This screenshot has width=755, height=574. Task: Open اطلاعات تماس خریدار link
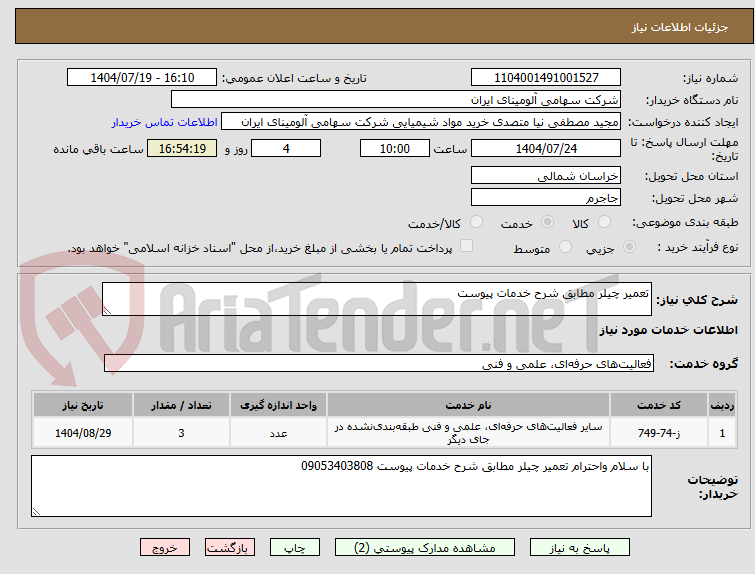tap(165, 122)
